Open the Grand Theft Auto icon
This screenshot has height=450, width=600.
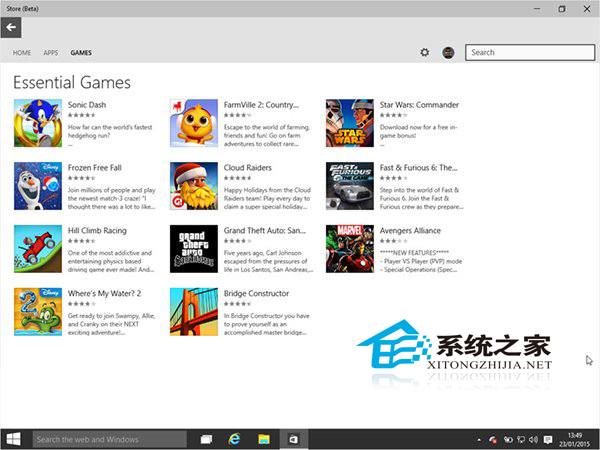[x=194, y=249]
